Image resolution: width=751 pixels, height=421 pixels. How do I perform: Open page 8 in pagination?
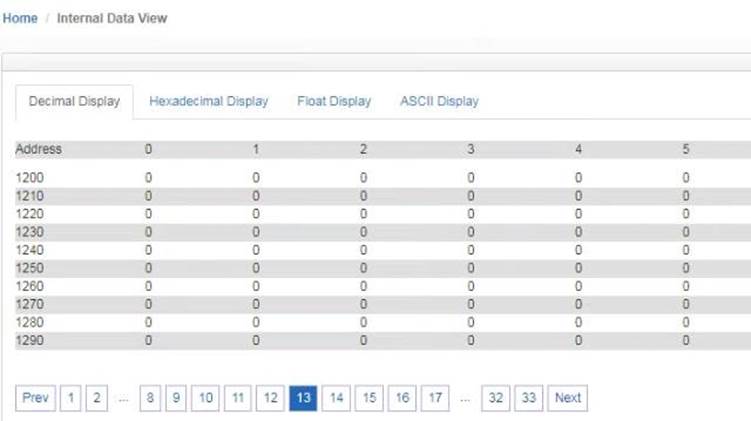pos(150,398)
